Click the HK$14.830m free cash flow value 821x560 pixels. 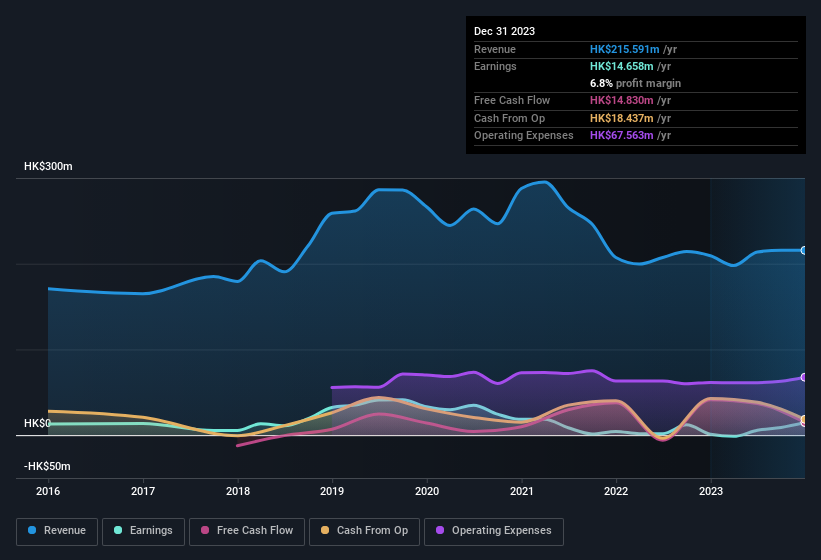pyautogui.click(x=622, y=100)
